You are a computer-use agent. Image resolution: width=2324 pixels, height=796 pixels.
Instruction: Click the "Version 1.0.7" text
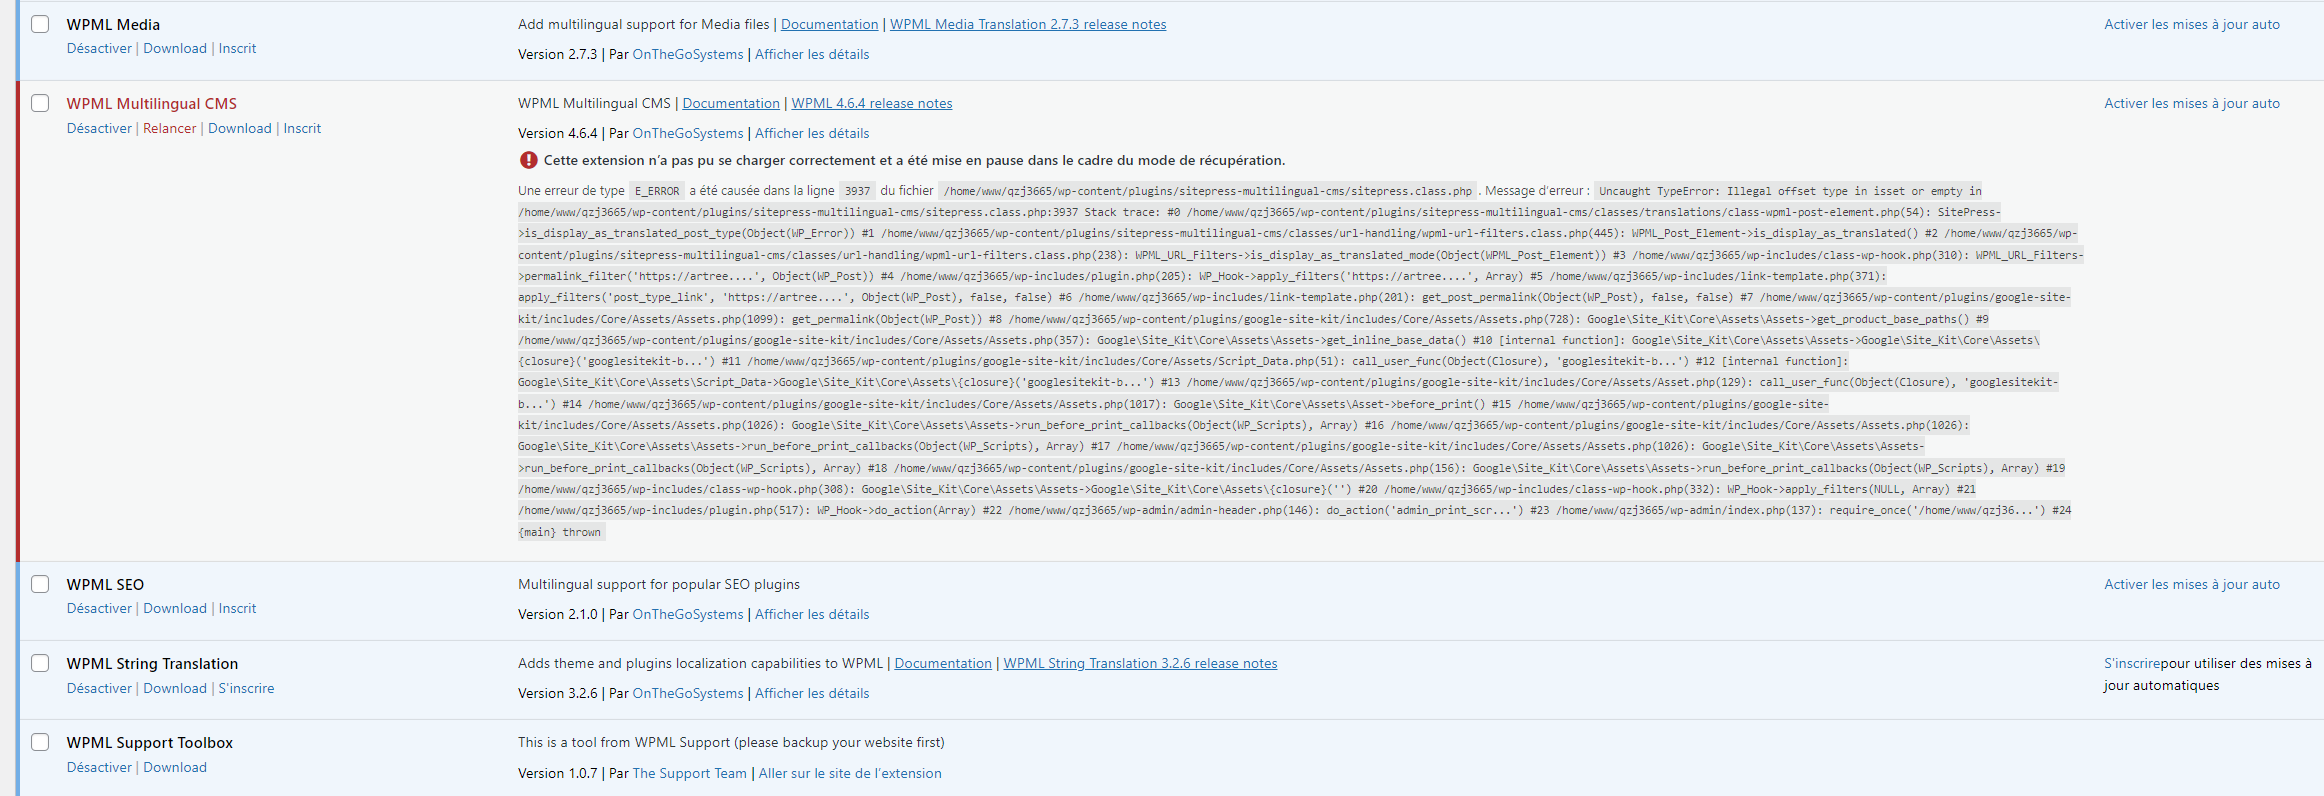(557, 773)
